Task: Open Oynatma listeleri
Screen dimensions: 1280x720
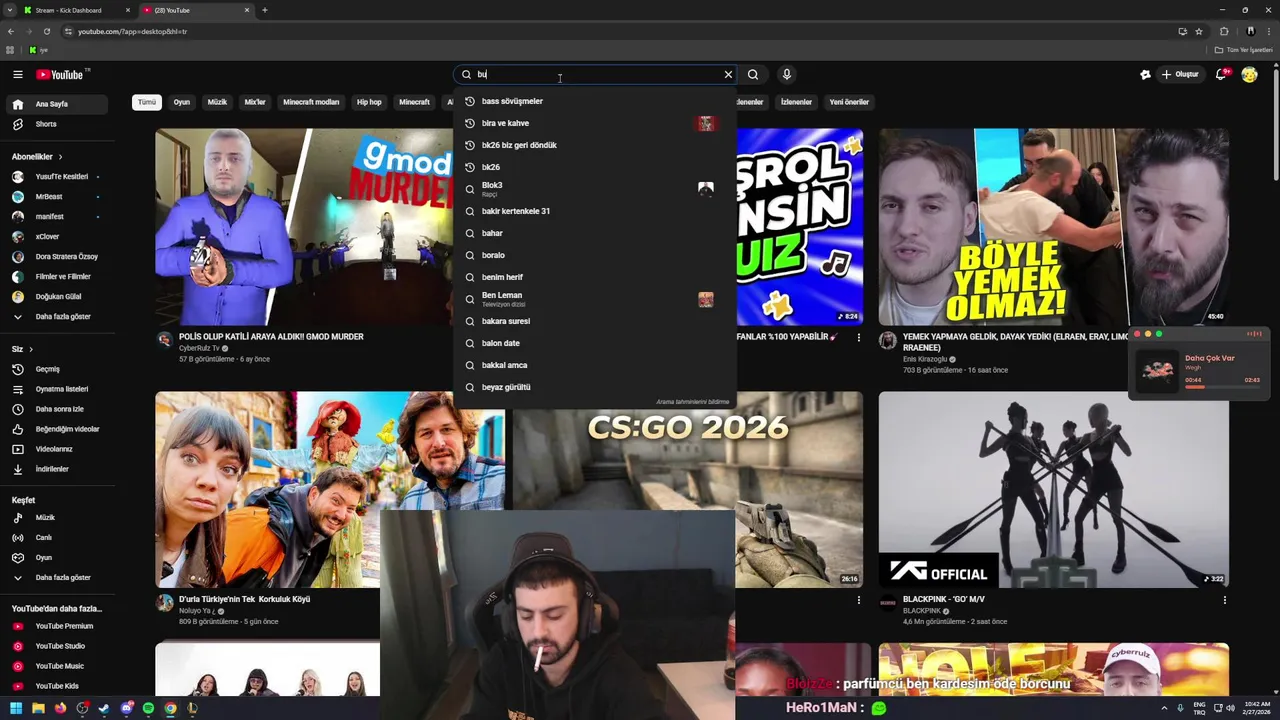Action: (56, 389)
